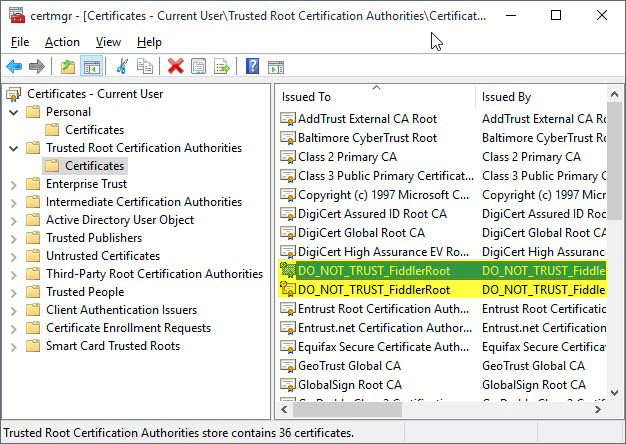The width and height of the screenshot is (626, 444).
Task: Select Certificates under Personal
Action: pos(95,130)
